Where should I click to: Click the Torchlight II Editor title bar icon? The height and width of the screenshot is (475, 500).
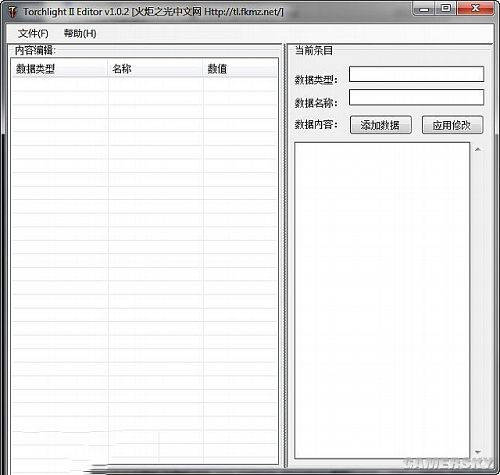tap(13, 12)
